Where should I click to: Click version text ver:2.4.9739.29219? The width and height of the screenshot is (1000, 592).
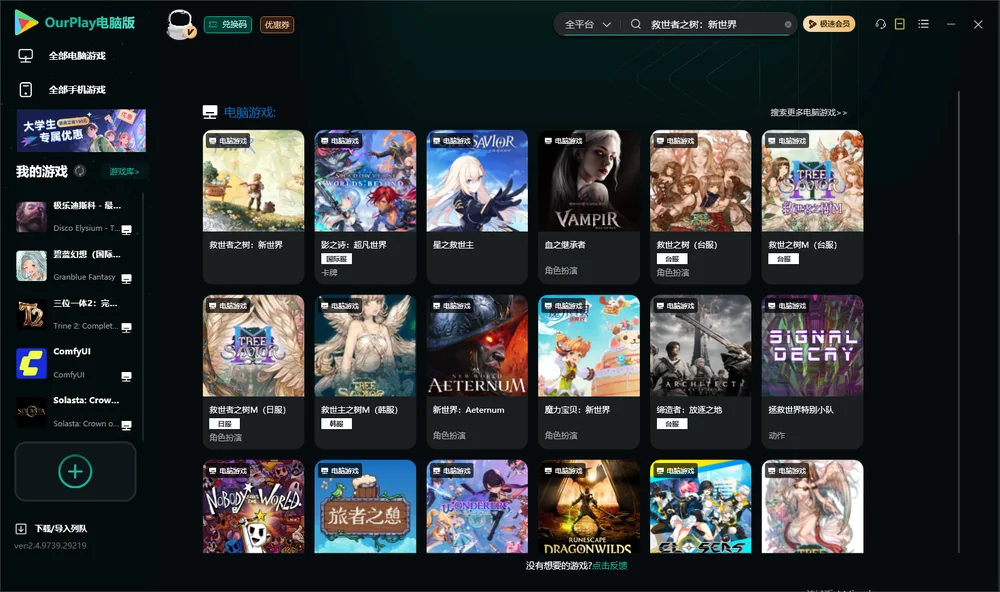[x=50, y=545]
